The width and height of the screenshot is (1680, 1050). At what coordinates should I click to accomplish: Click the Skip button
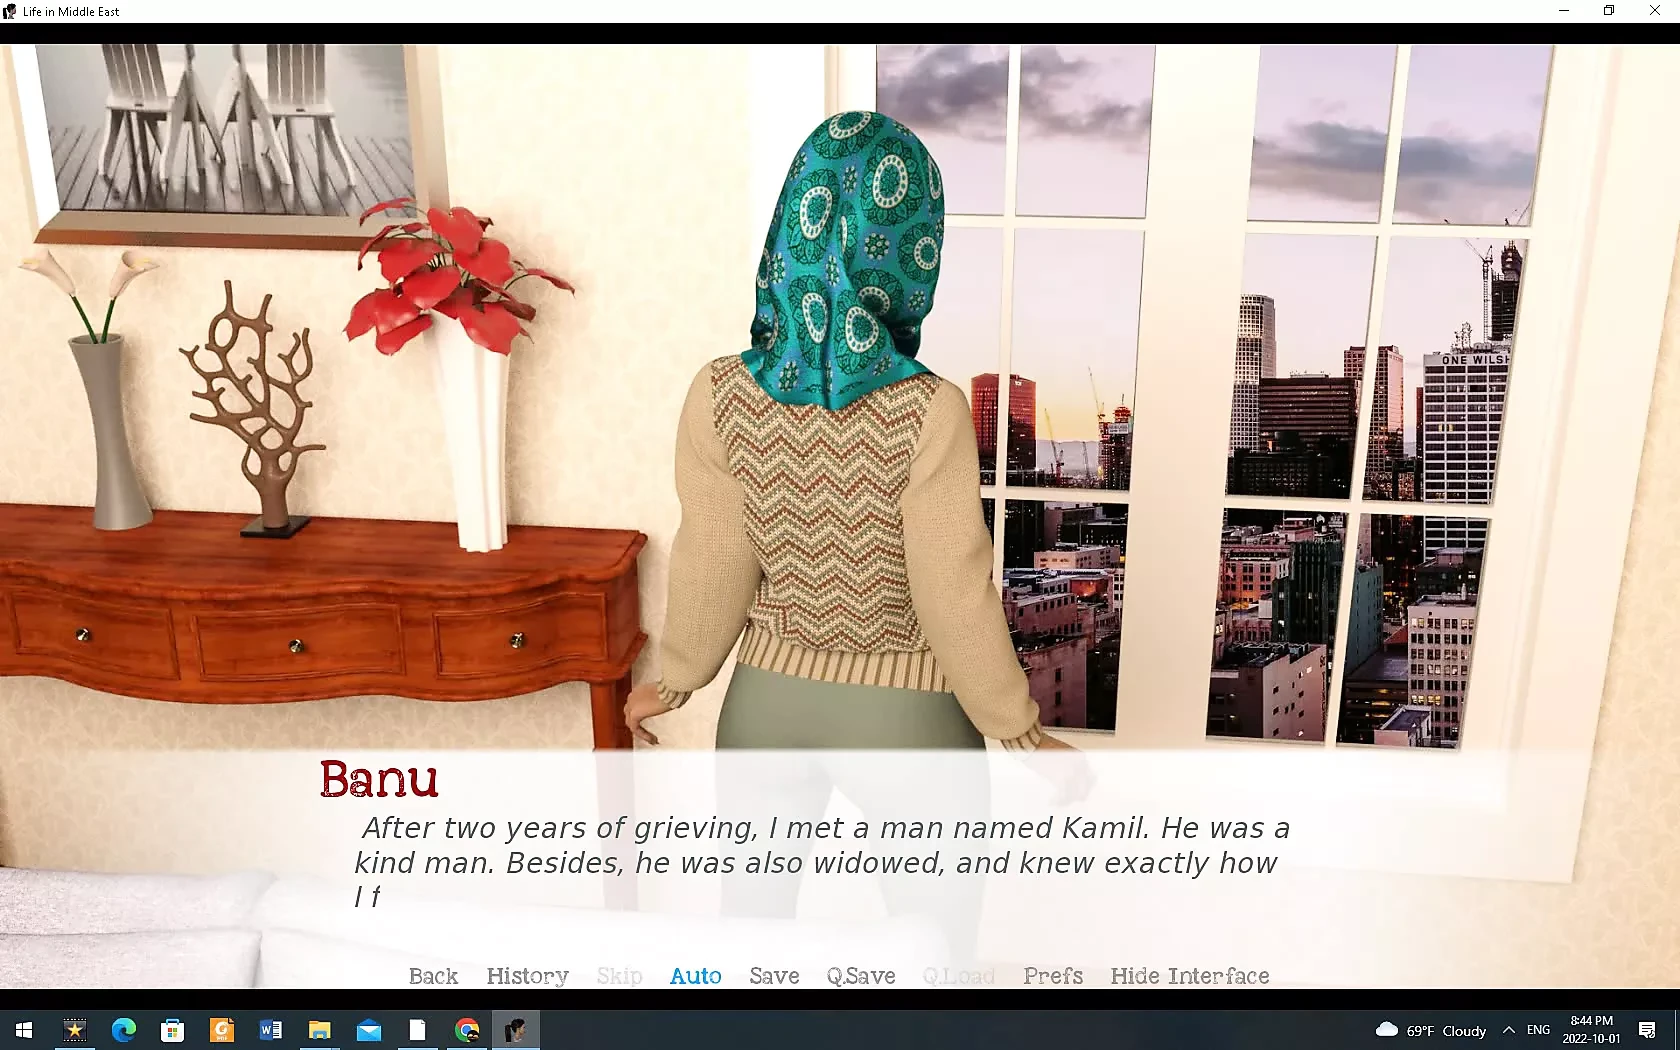tap(619, 976)
